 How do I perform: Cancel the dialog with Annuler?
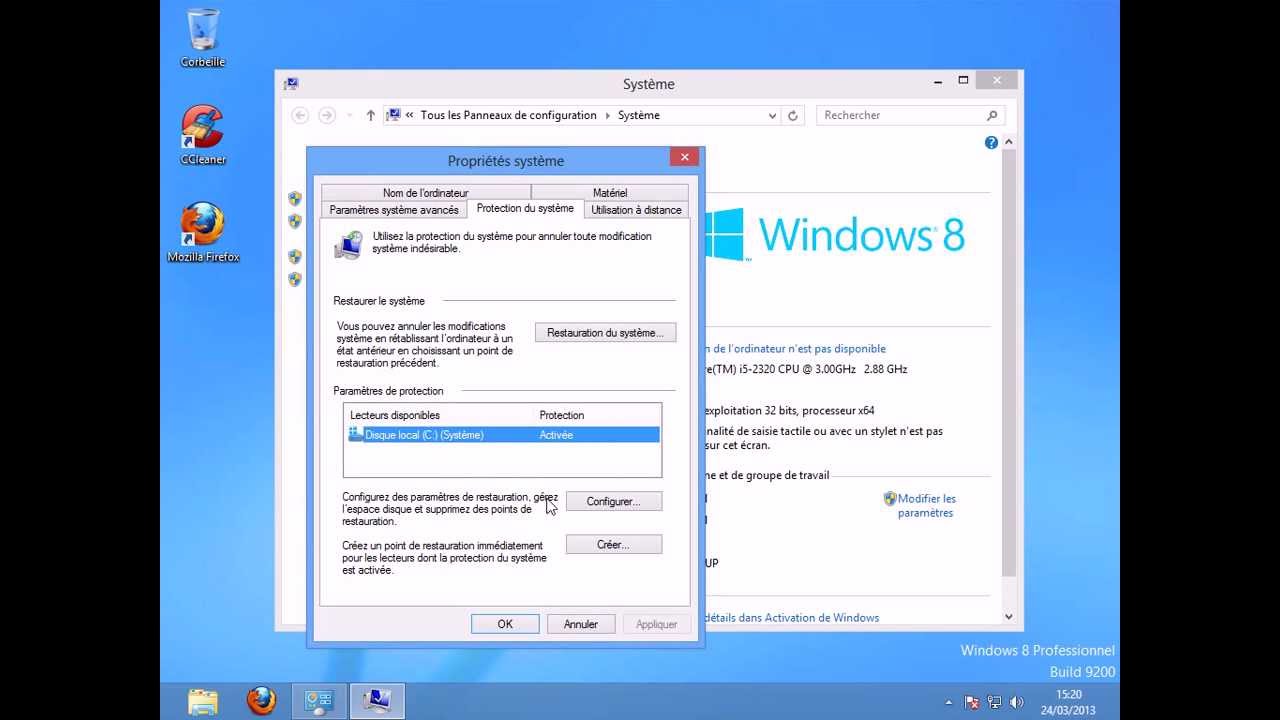(580, 624)
